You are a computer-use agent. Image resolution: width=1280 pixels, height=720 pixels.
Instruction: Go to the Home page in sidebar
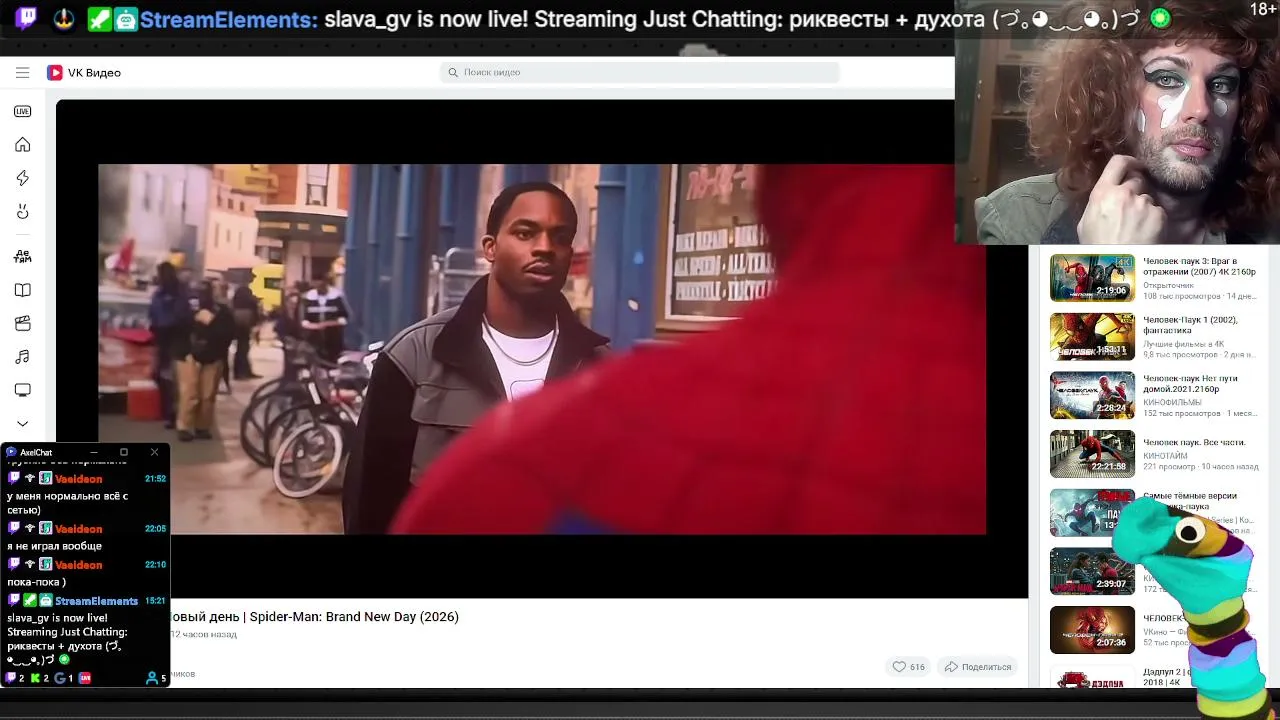pyautogui.click(x=22, y=145)
